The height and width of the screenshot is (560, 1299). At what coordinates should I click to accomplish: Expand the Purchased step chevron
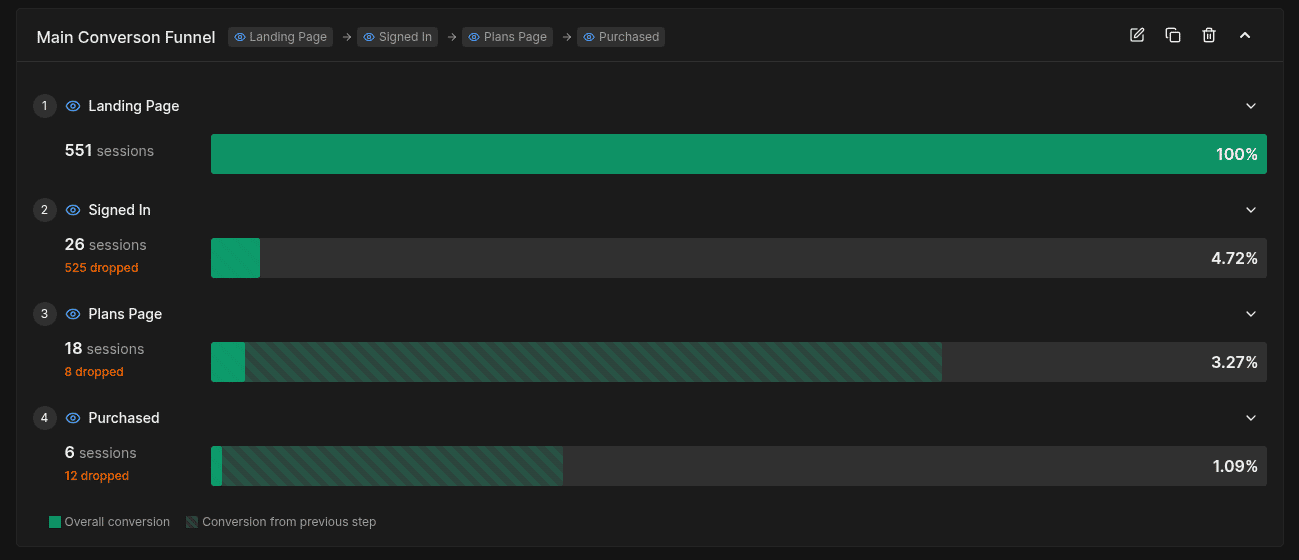point(1250,418)
